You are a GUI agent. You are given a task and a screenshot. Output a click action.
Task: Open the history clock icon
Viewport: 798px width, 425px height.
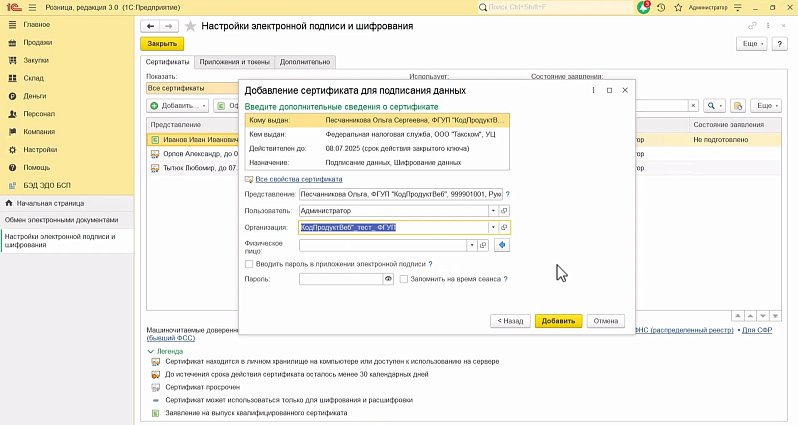(661, 8)
